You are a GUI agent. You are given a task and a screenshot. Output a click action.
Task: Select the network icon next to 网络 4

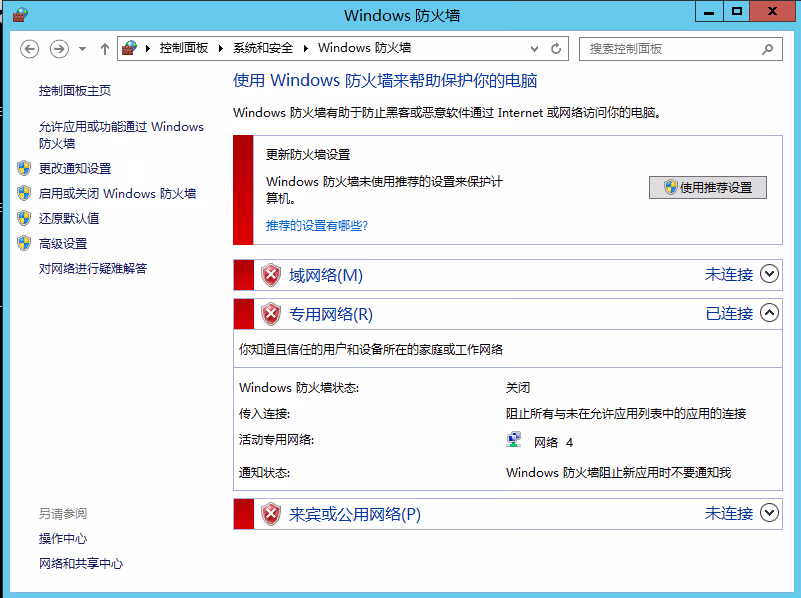pyautogui.click(x=514, y=438)
